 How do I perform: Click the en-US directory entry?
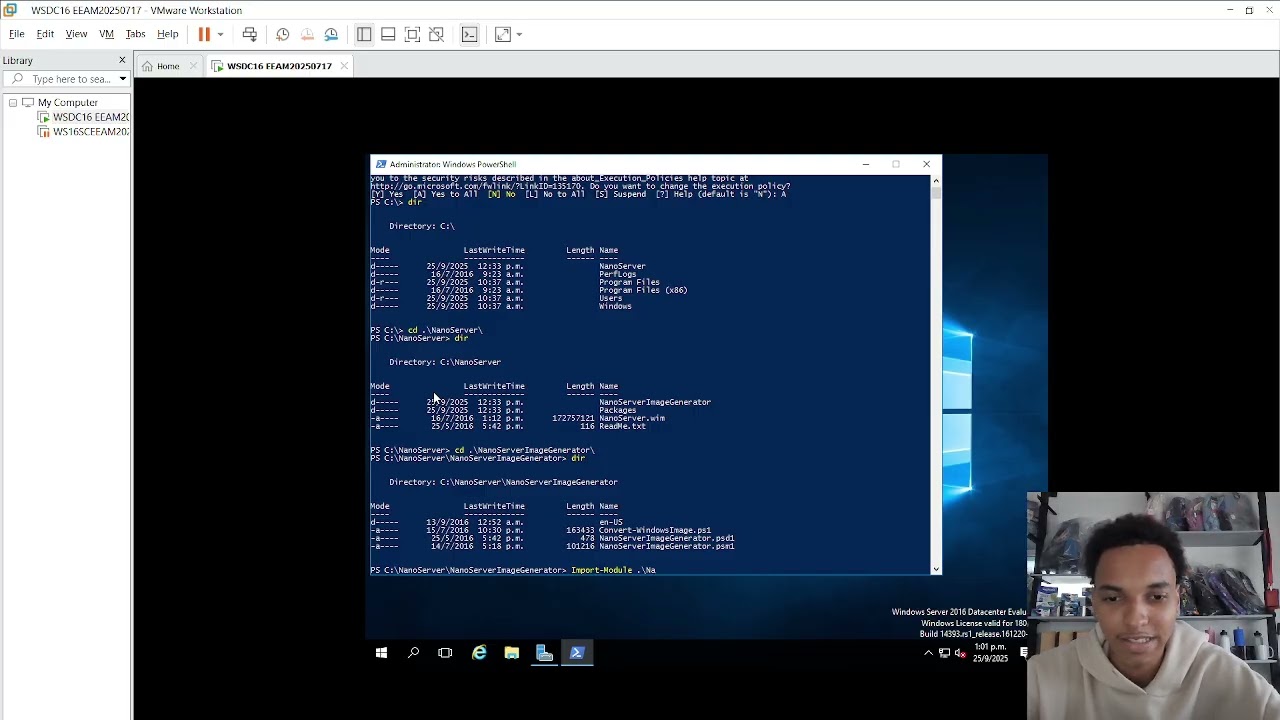click(610, 522)
